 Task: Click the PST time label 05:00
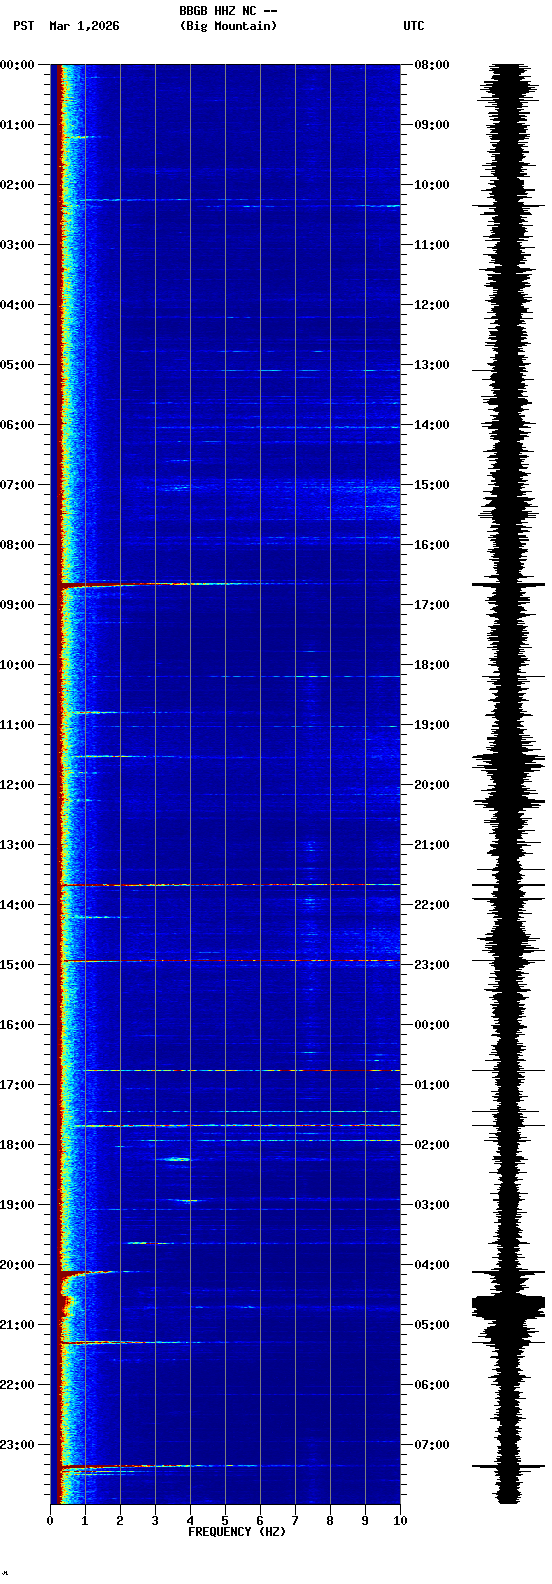[17, 365]
